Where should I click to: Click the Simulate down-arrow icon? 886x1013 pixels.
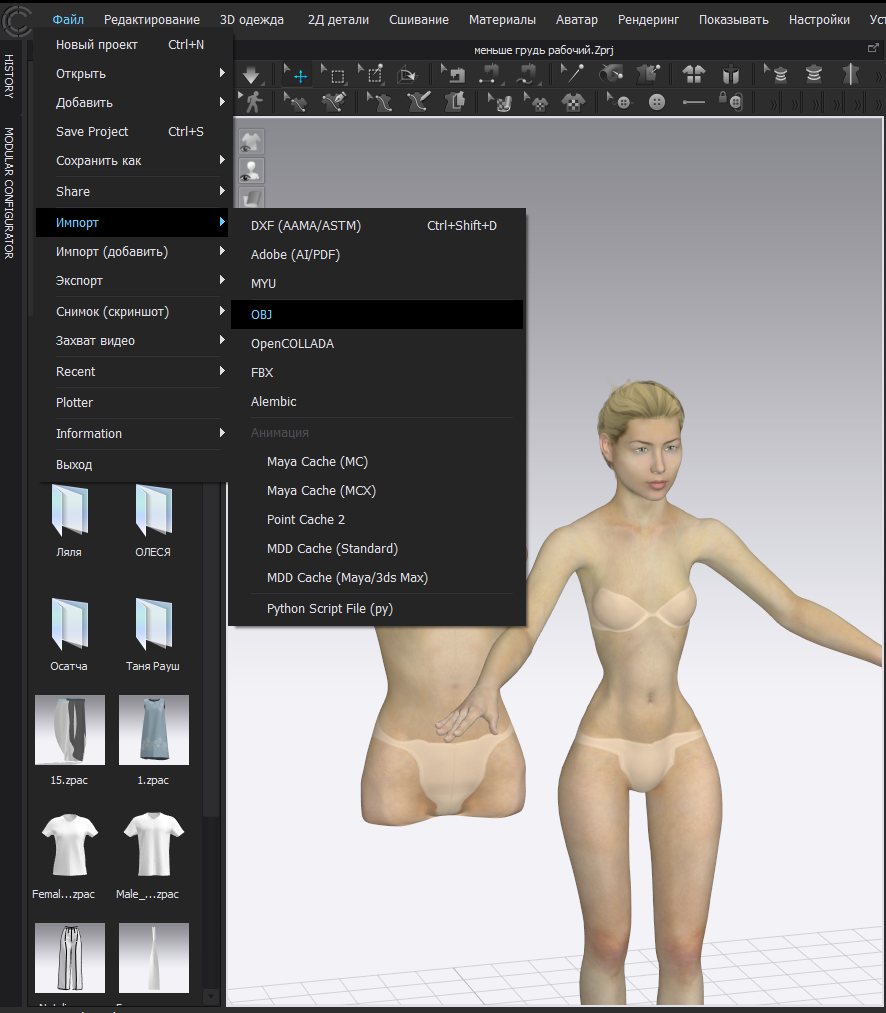251,75
